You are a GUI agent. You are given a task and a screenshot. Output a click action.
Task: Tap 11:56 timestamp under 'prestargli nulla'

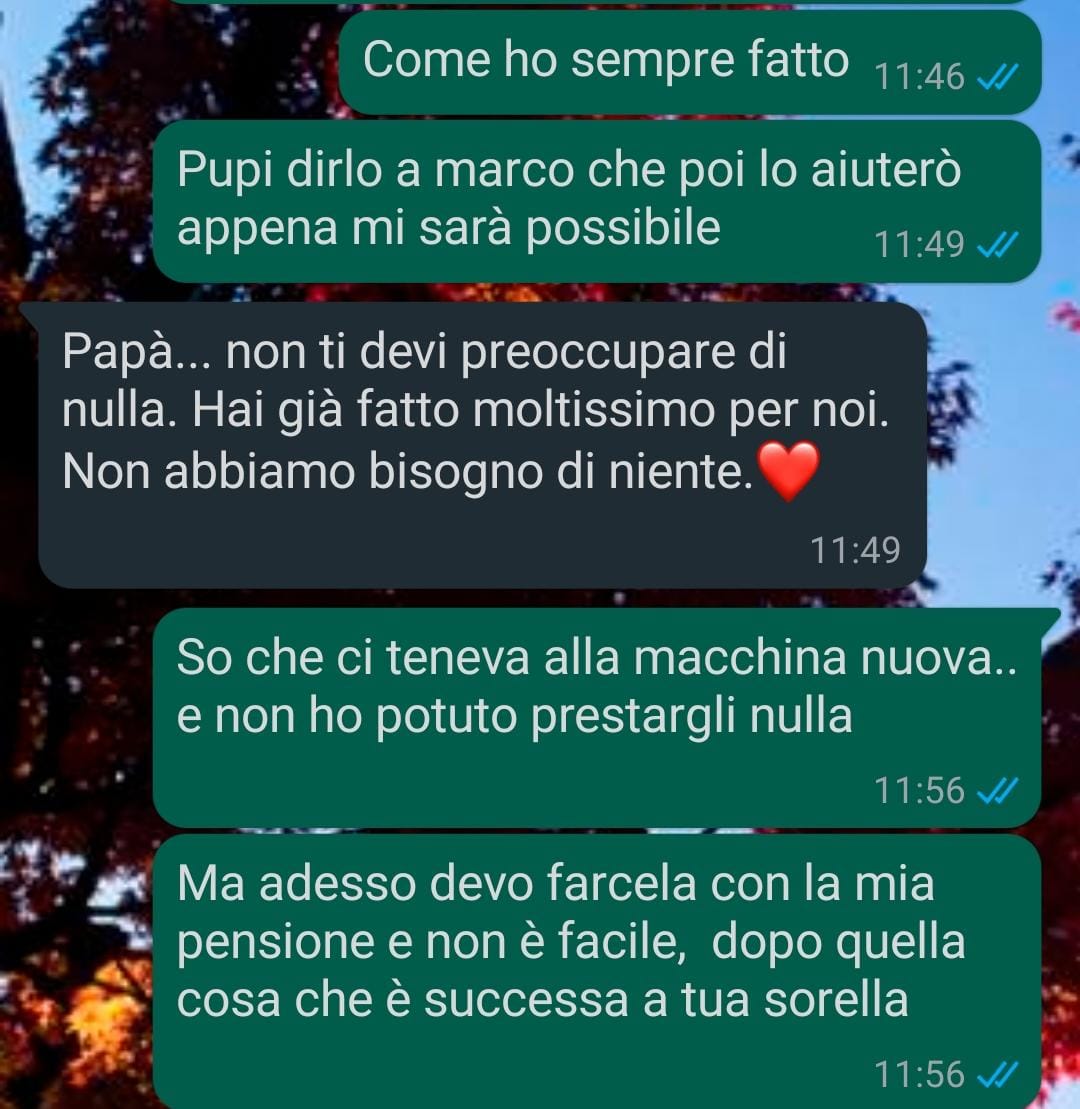[x=919, y=791]
